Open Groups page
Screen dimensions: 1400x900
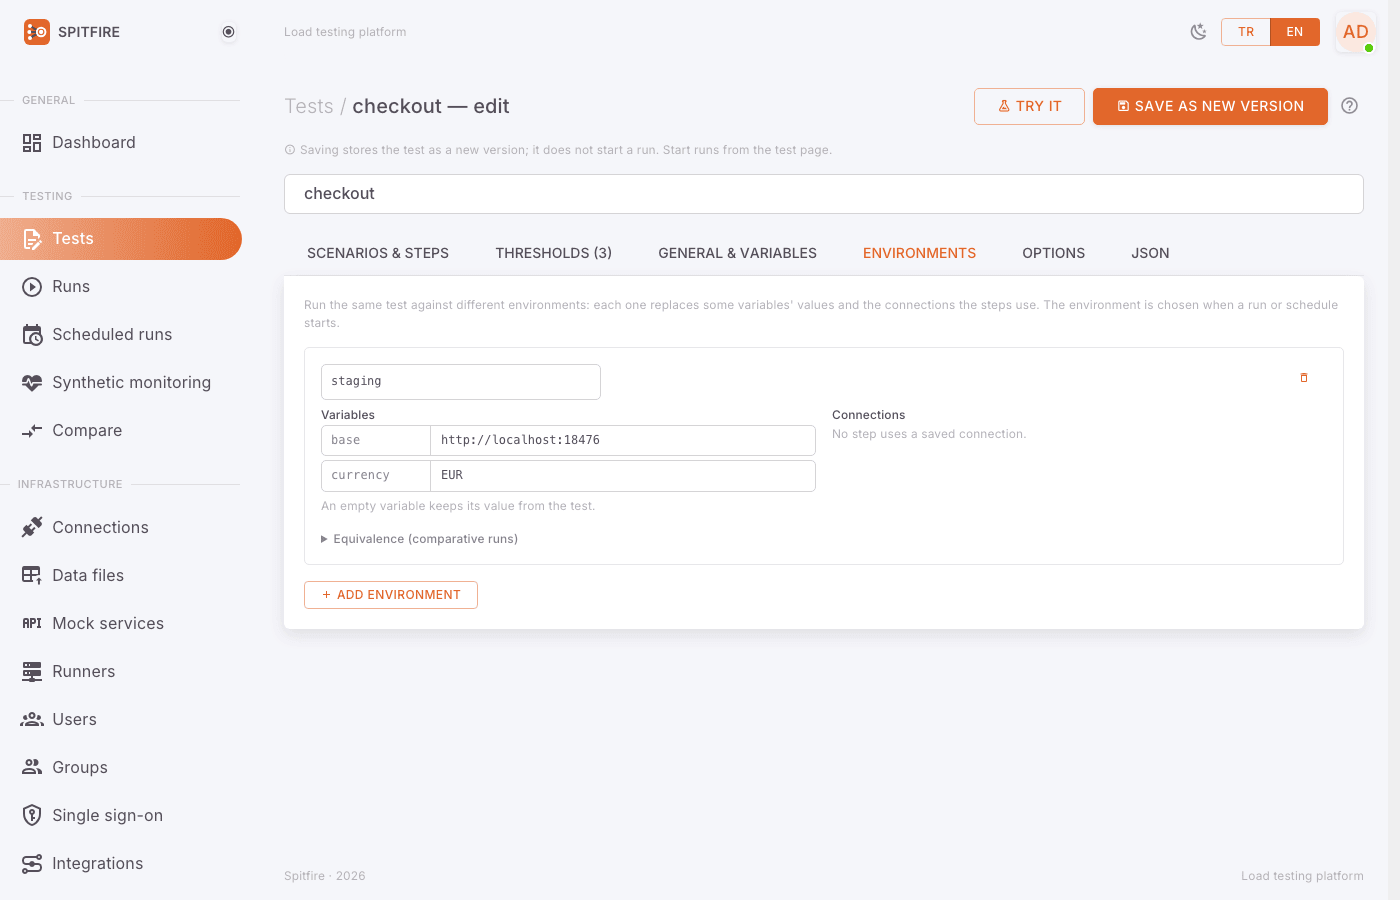(x=120, y=768)
